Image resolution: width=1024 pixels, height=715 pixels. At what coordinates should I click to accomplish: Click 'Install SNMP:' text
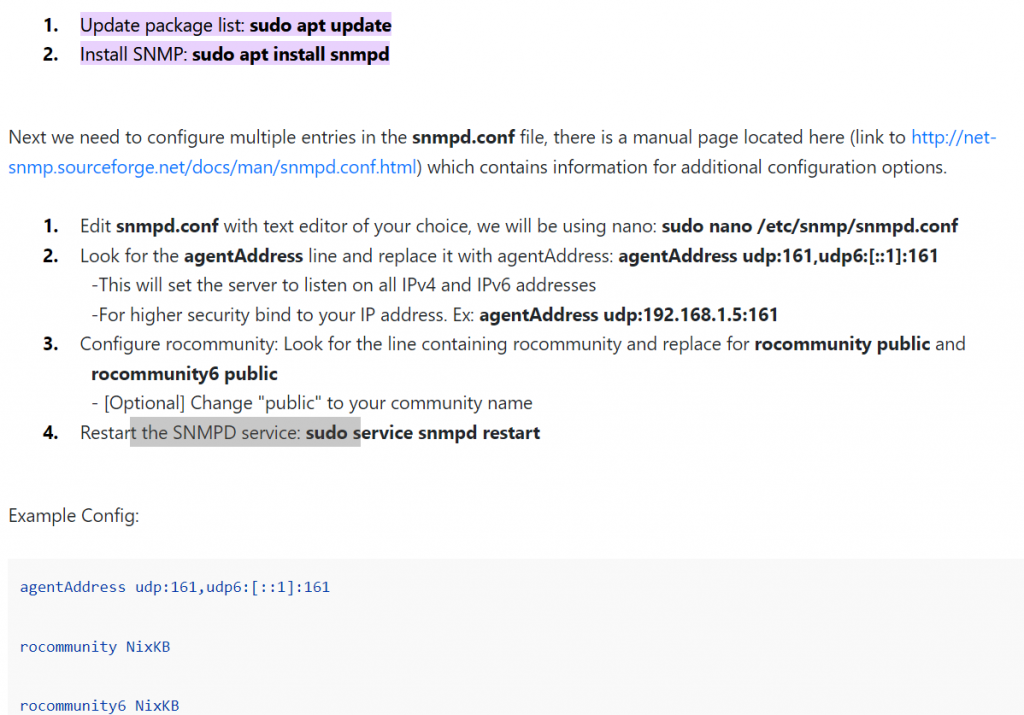(134, 54)
